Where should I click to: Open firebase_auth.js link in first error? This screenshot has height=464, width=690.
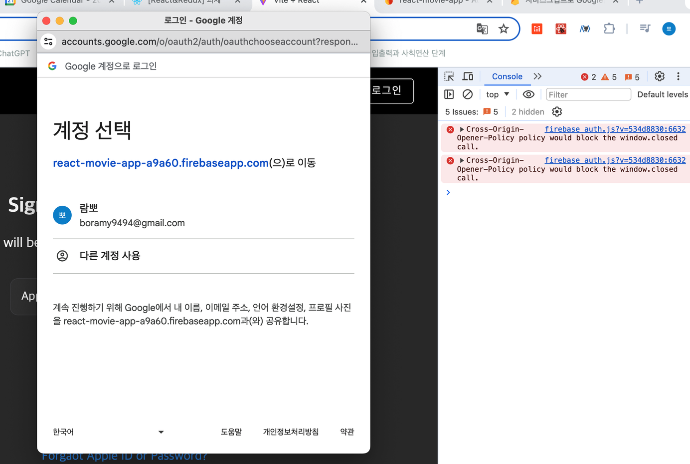[615, 129]
